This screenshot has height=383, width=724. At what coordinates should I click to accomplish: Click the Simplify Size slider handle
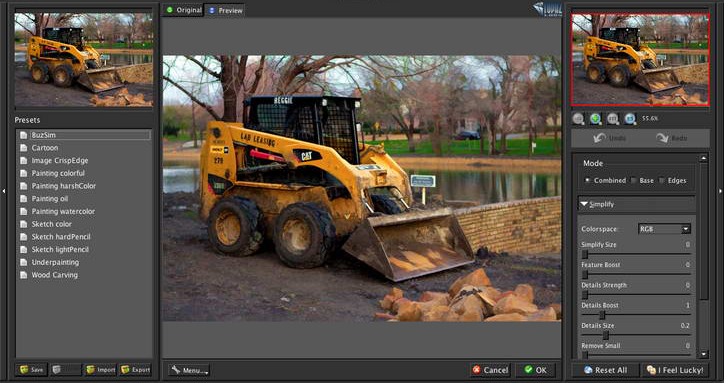point(585,254)
